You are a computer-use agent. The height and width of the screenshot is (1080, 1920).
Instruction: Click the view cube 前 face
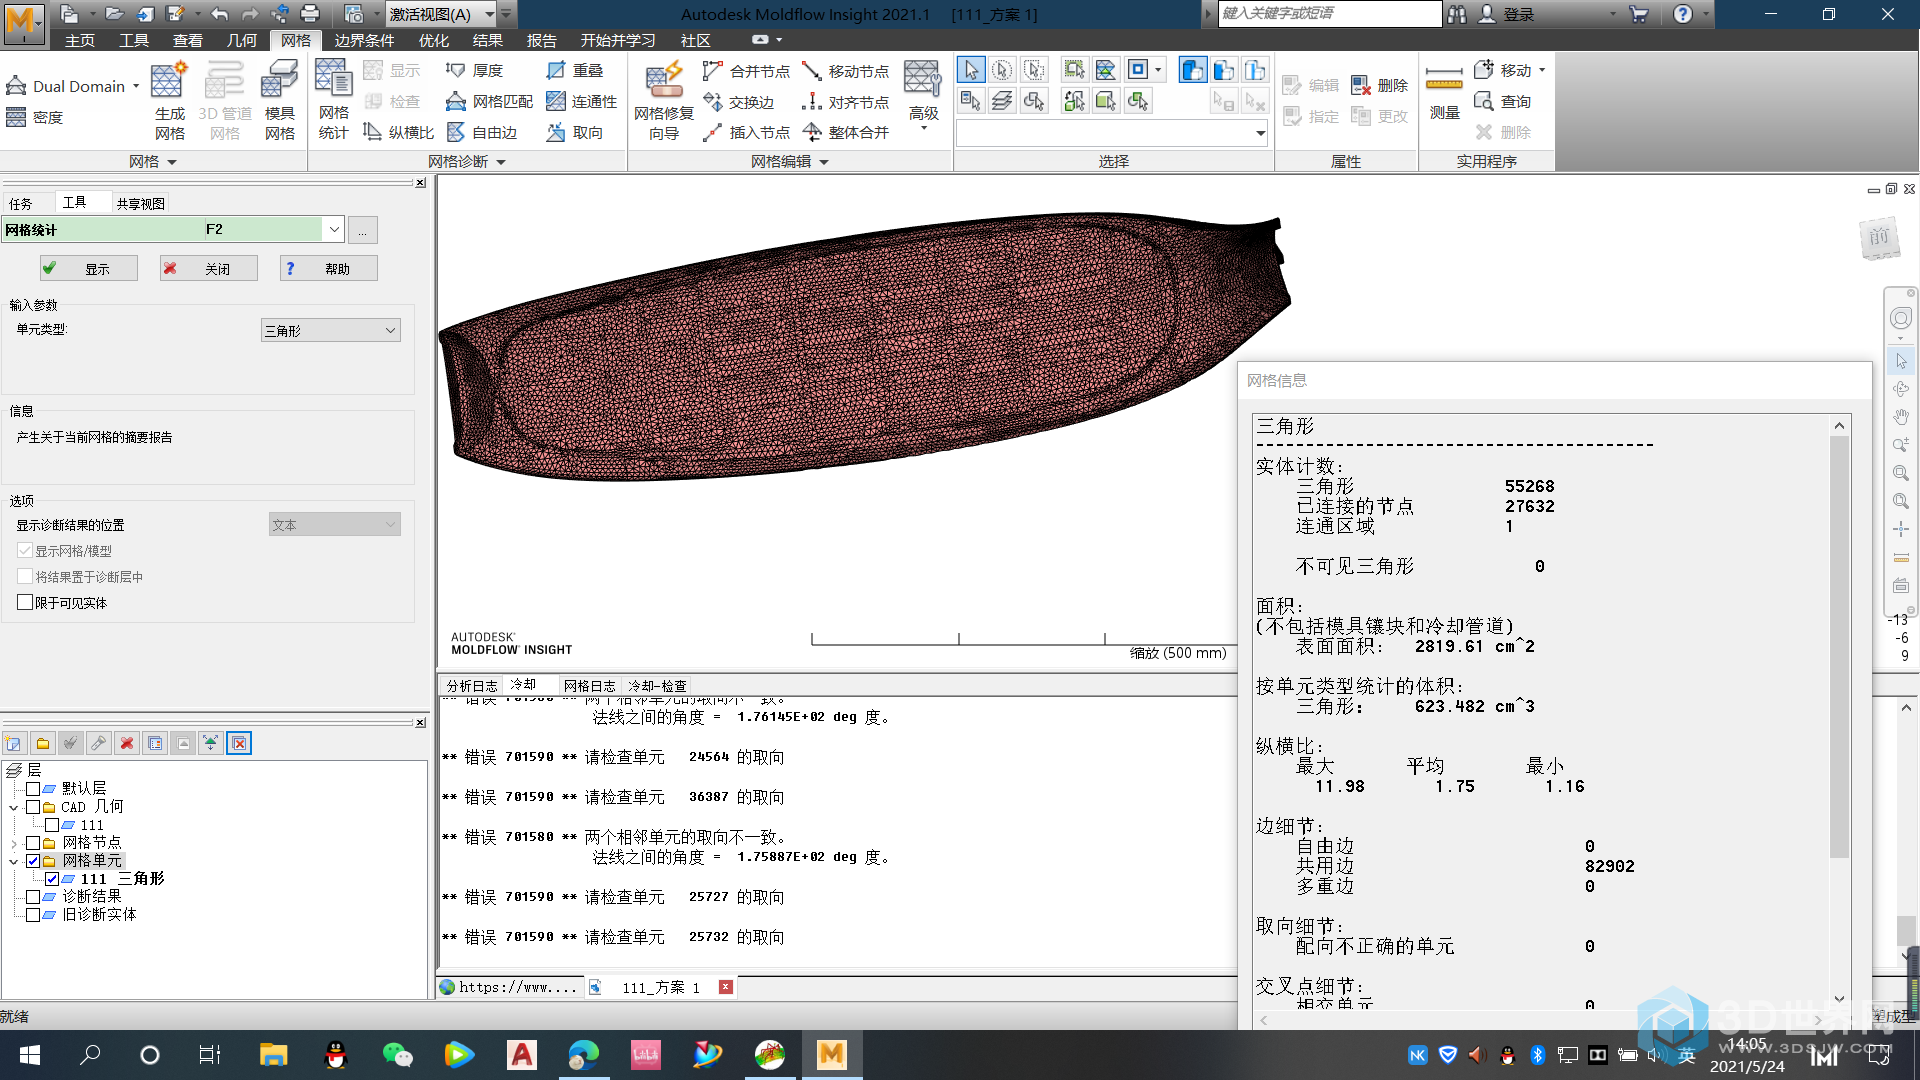click(x=1879, y=237)
